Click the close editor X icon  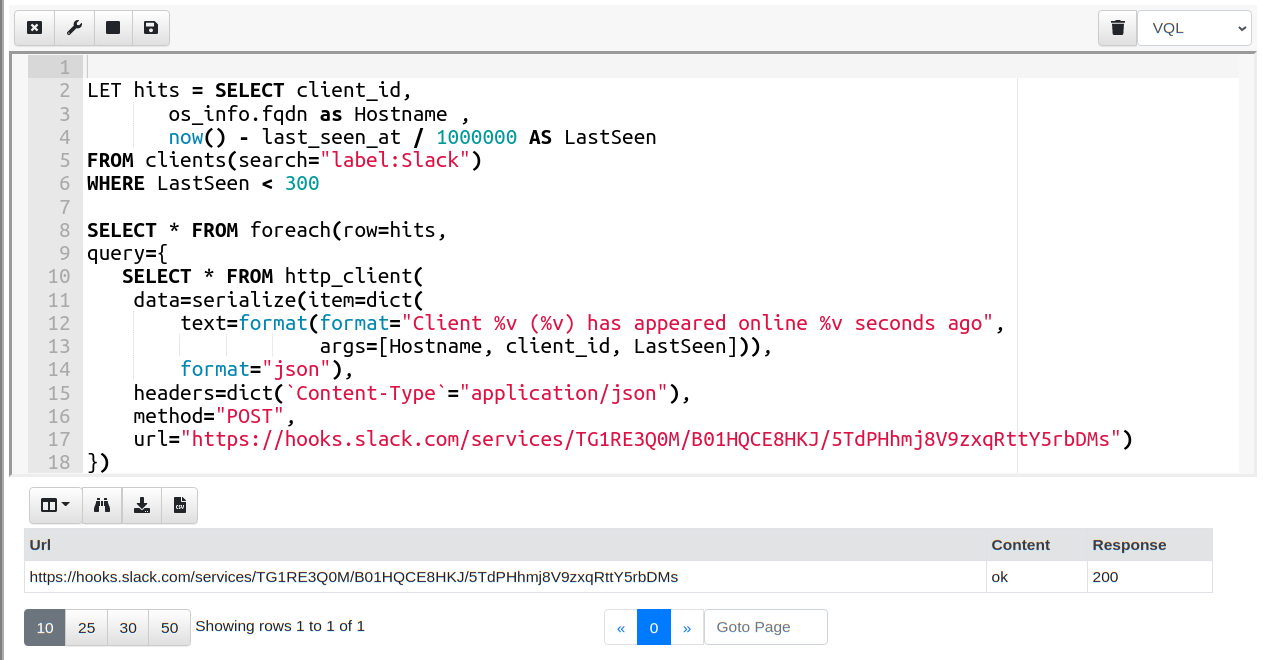[34, 28]
